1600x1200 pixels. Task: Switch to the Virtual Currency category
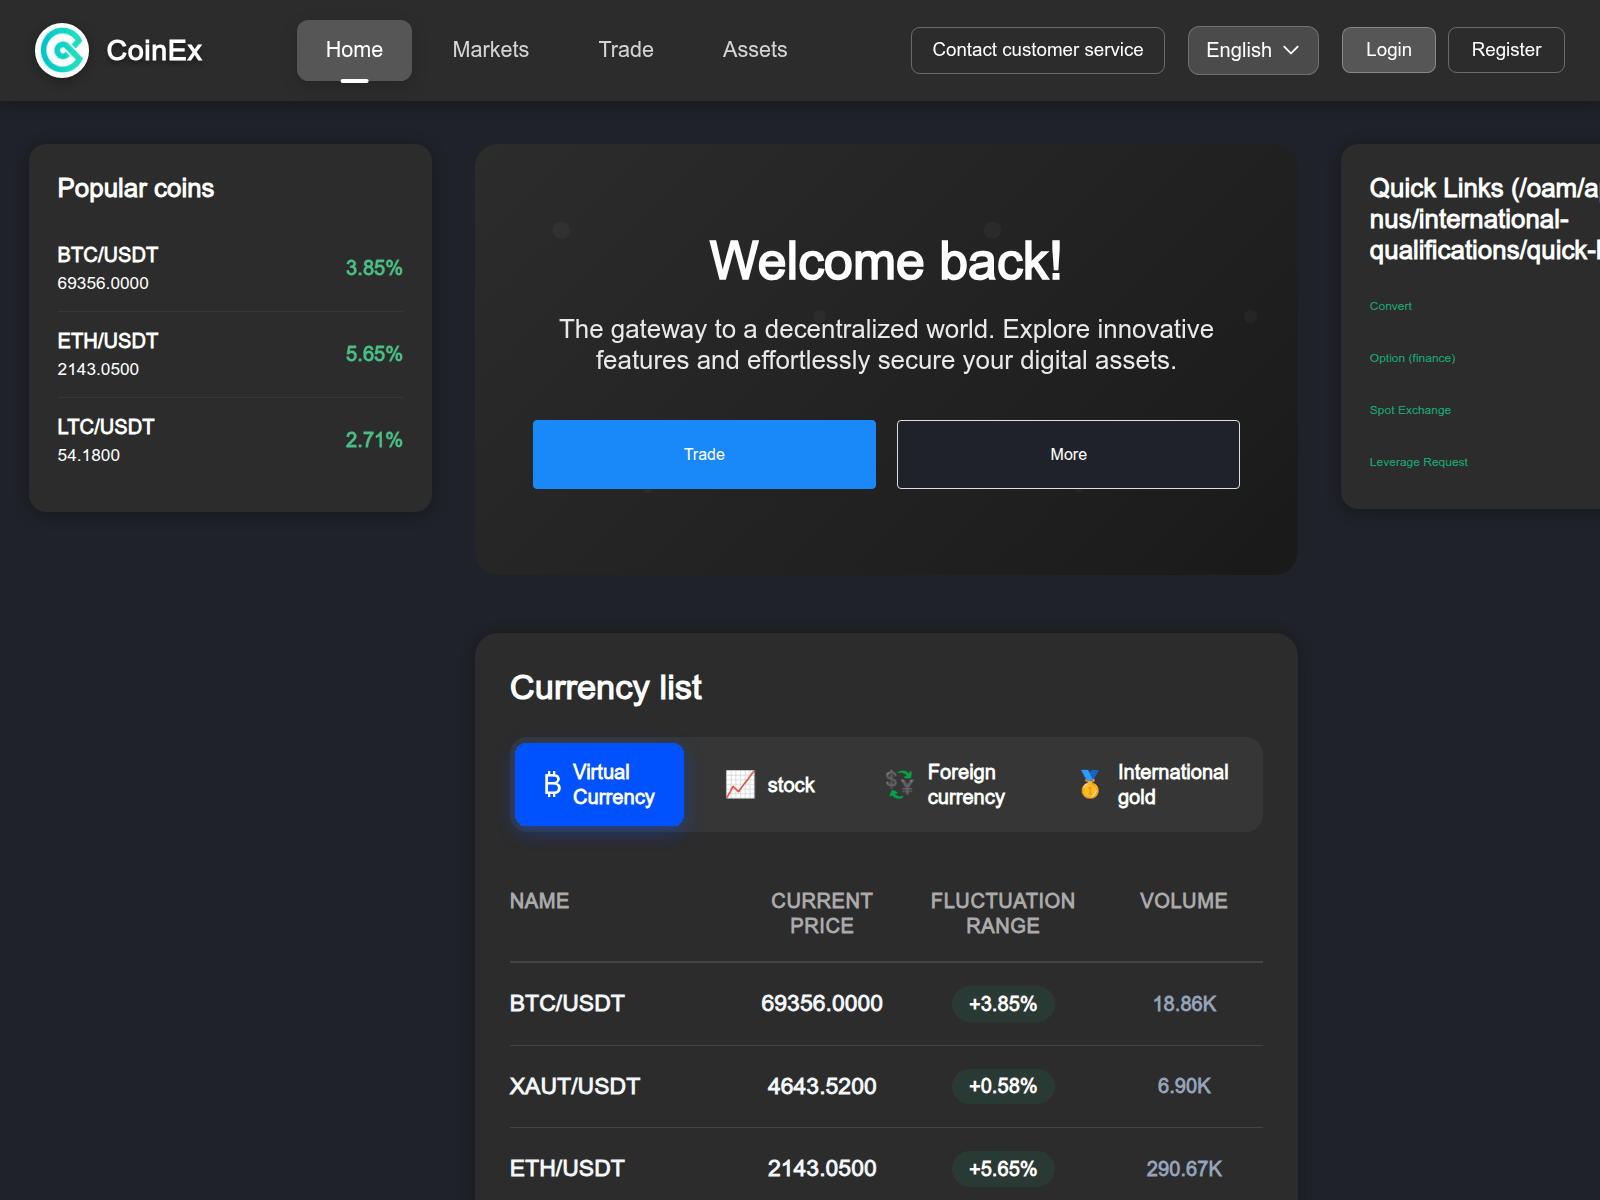598,784
